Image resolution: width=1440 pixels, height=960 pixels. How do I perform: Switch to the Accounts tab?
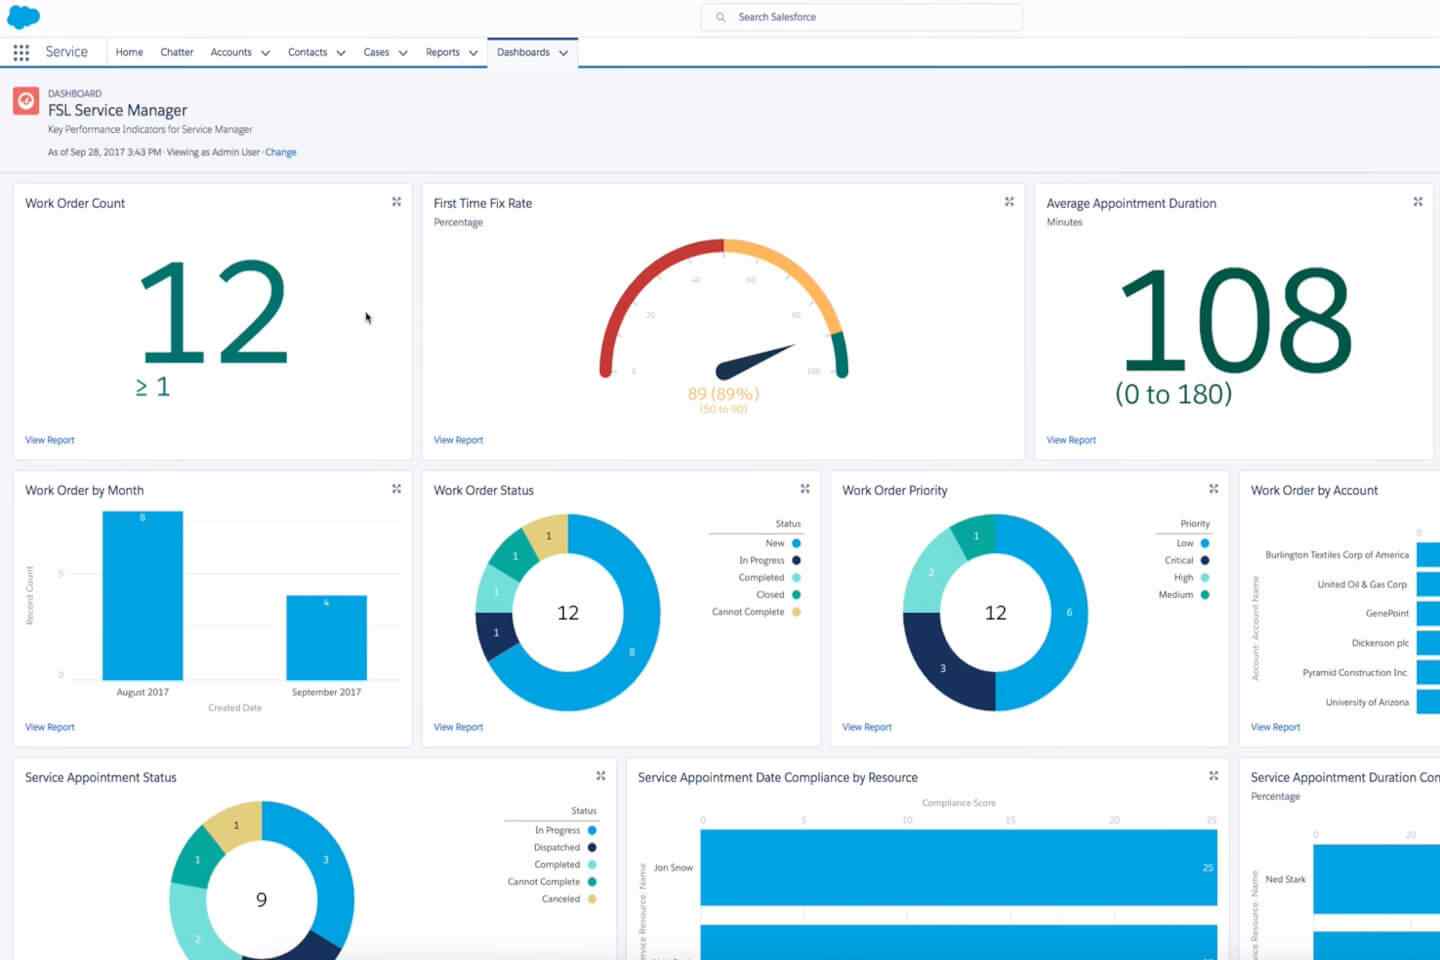click(231, 52)
